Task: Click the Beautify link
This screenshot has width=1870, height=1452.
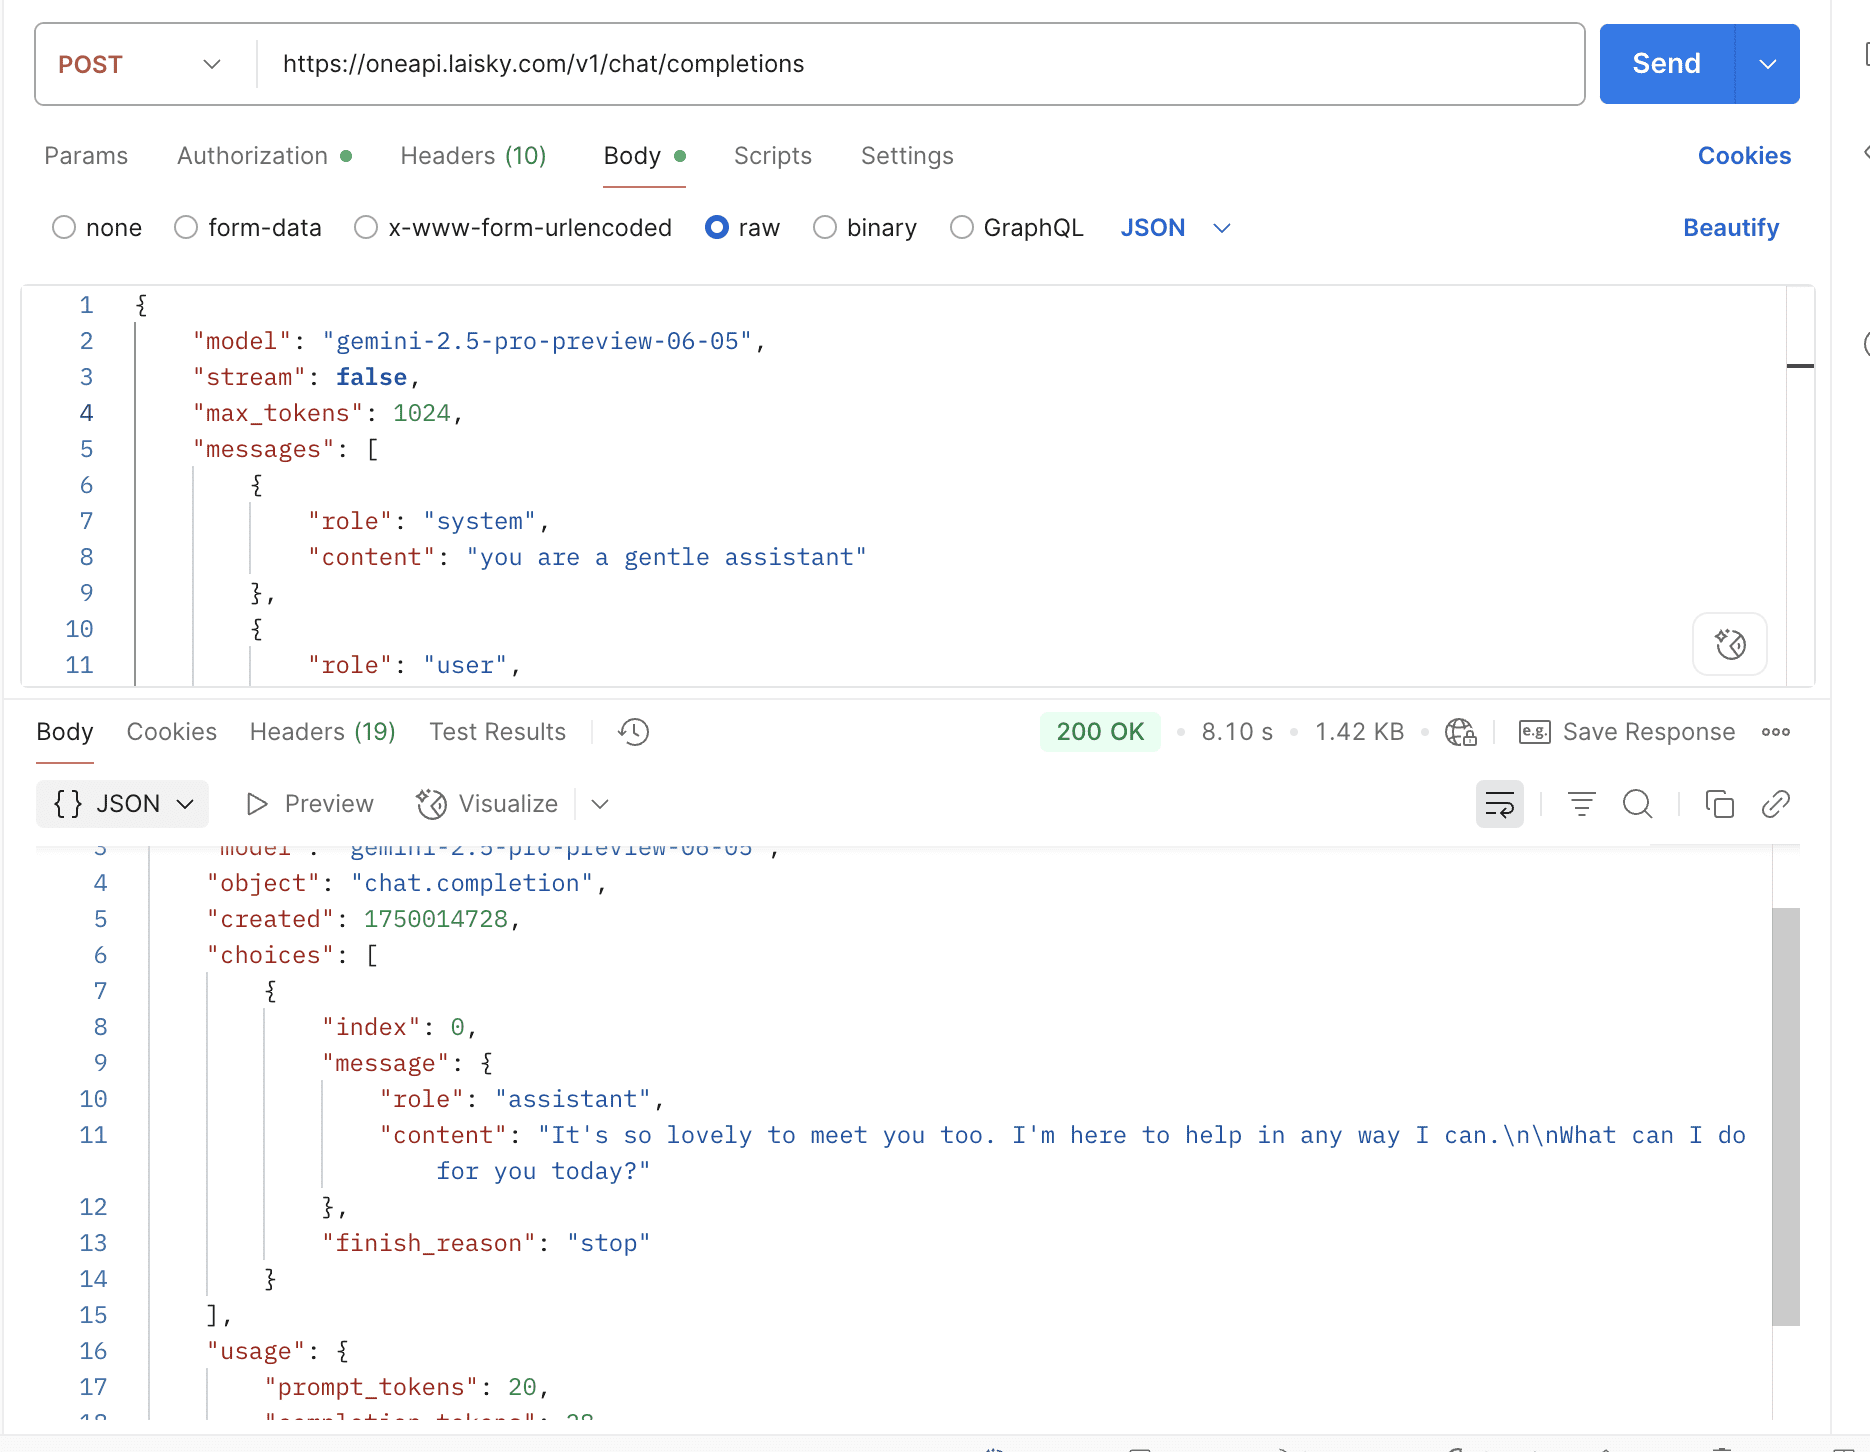Action: [x=1730, y=228]
